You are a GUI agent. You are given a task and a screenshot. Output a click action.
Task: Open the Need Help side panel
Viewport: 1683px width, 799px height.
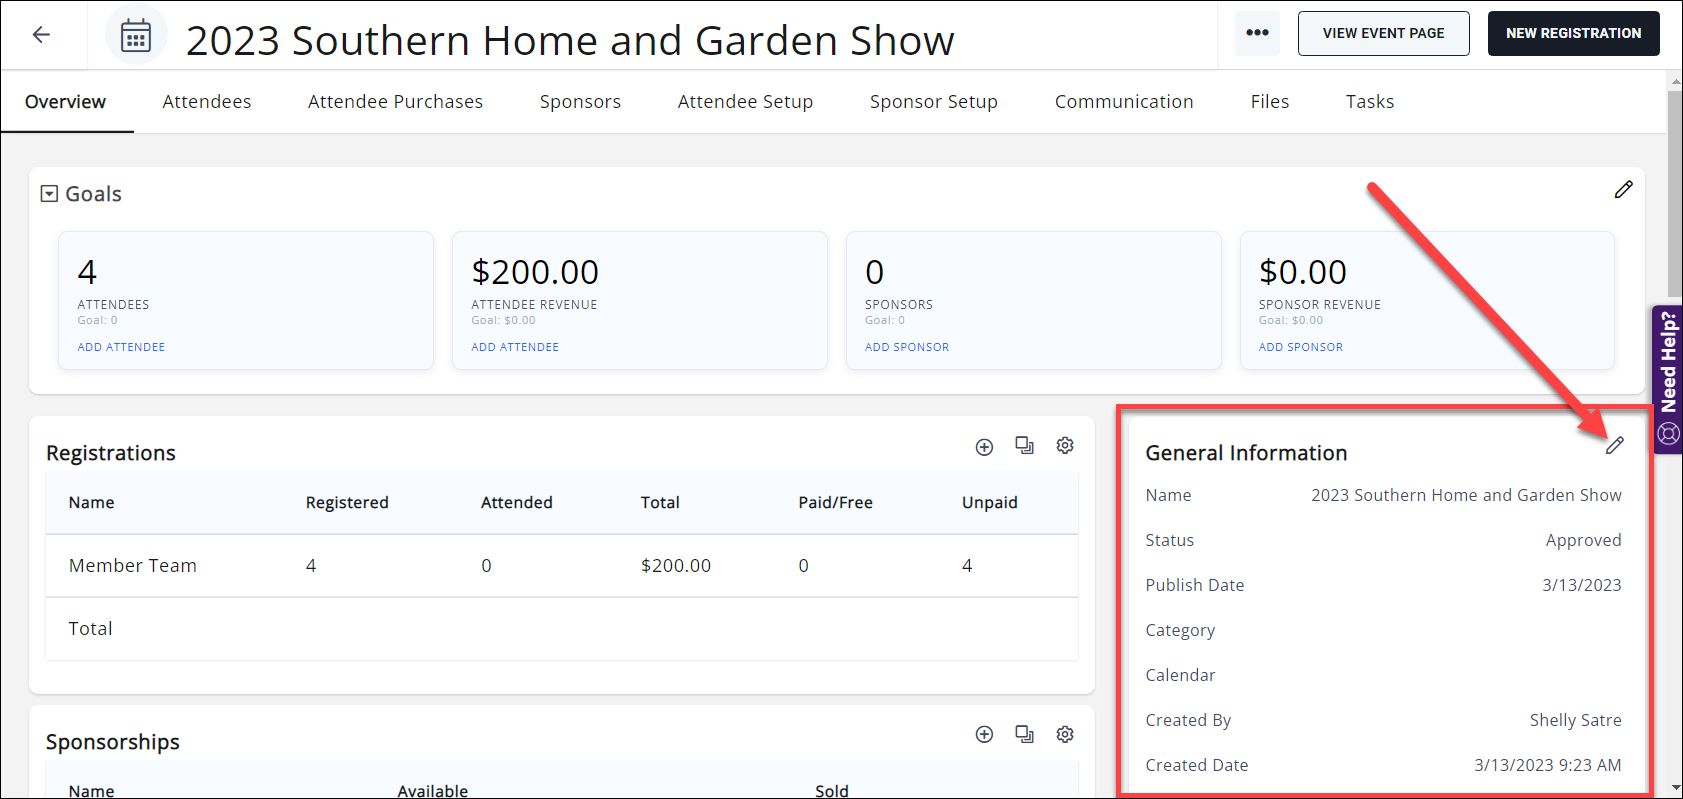1667,380
